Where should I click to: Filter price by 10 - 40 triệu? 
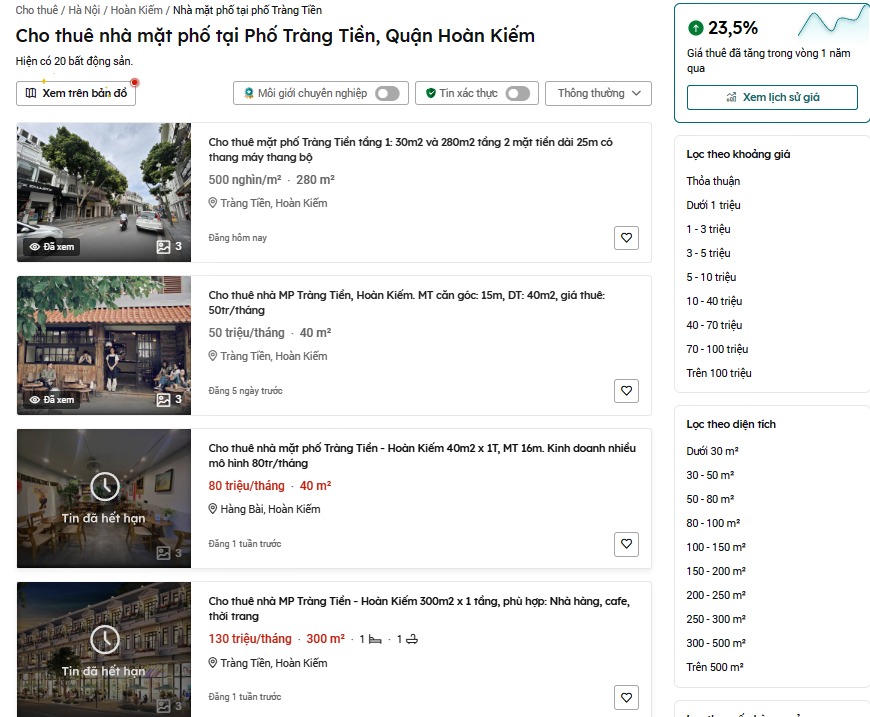click(714, 301)
